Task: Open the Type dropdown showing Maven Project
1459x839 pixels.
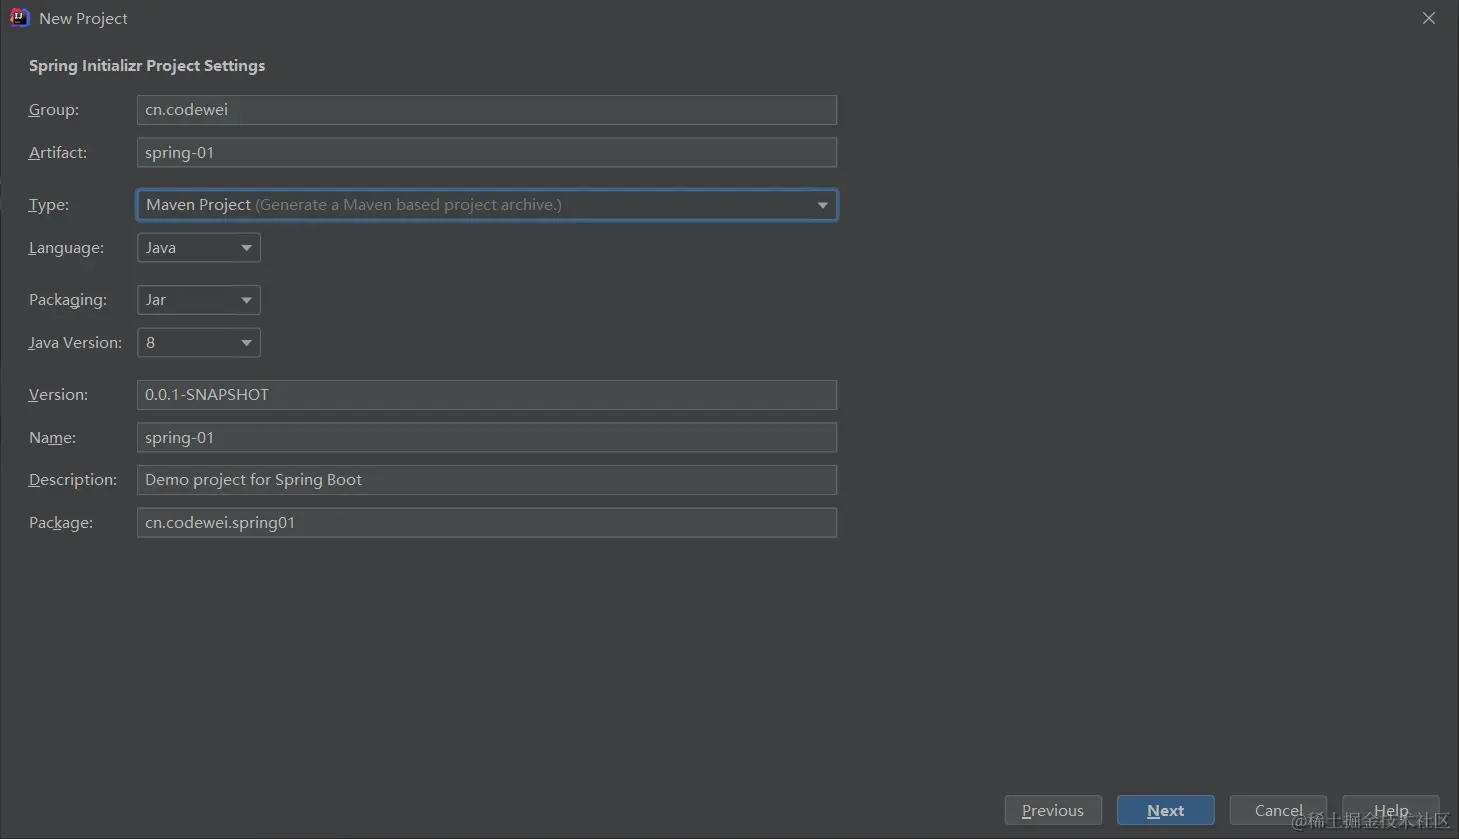Action: (x=487, y=205)
